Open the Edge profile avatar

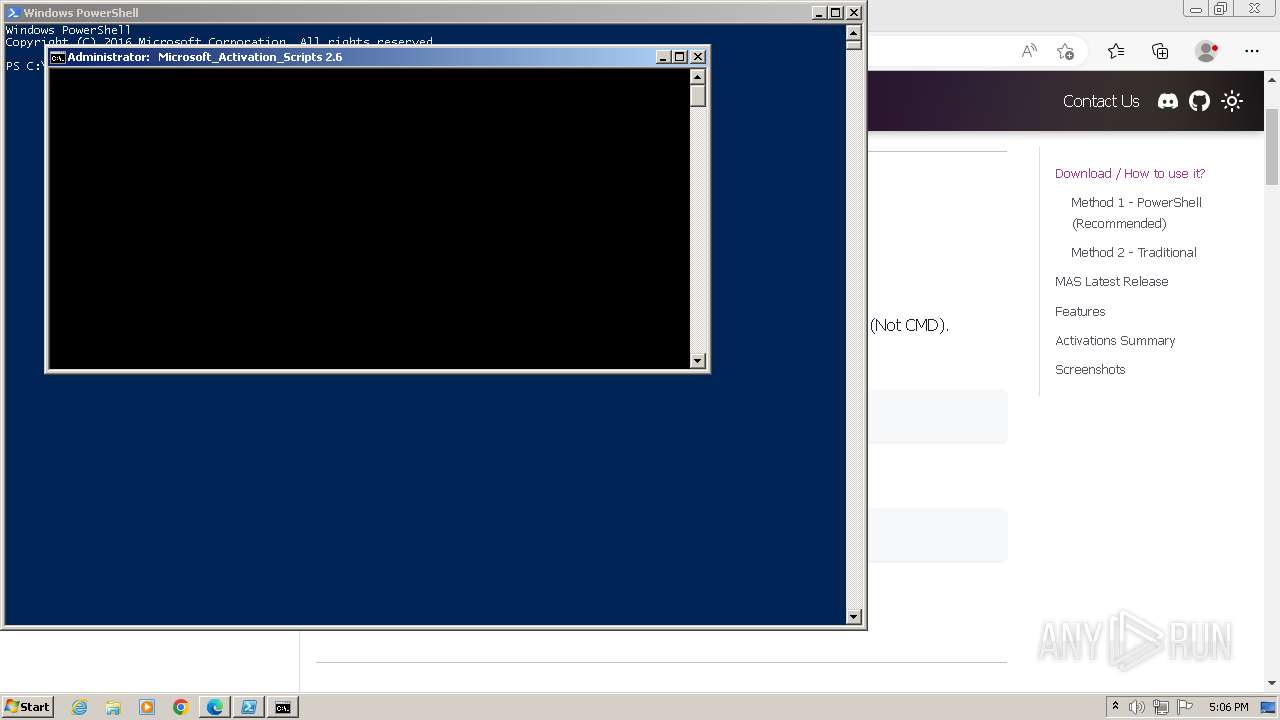tap(1207, 51)
